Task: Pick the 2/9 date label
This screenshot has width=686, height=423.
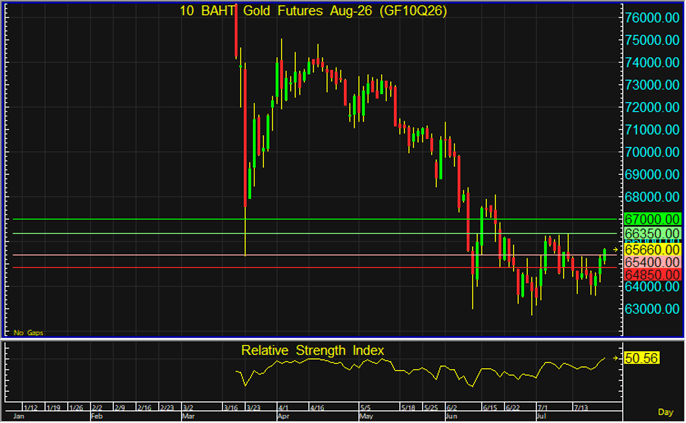Action: [x=119, y=408]
